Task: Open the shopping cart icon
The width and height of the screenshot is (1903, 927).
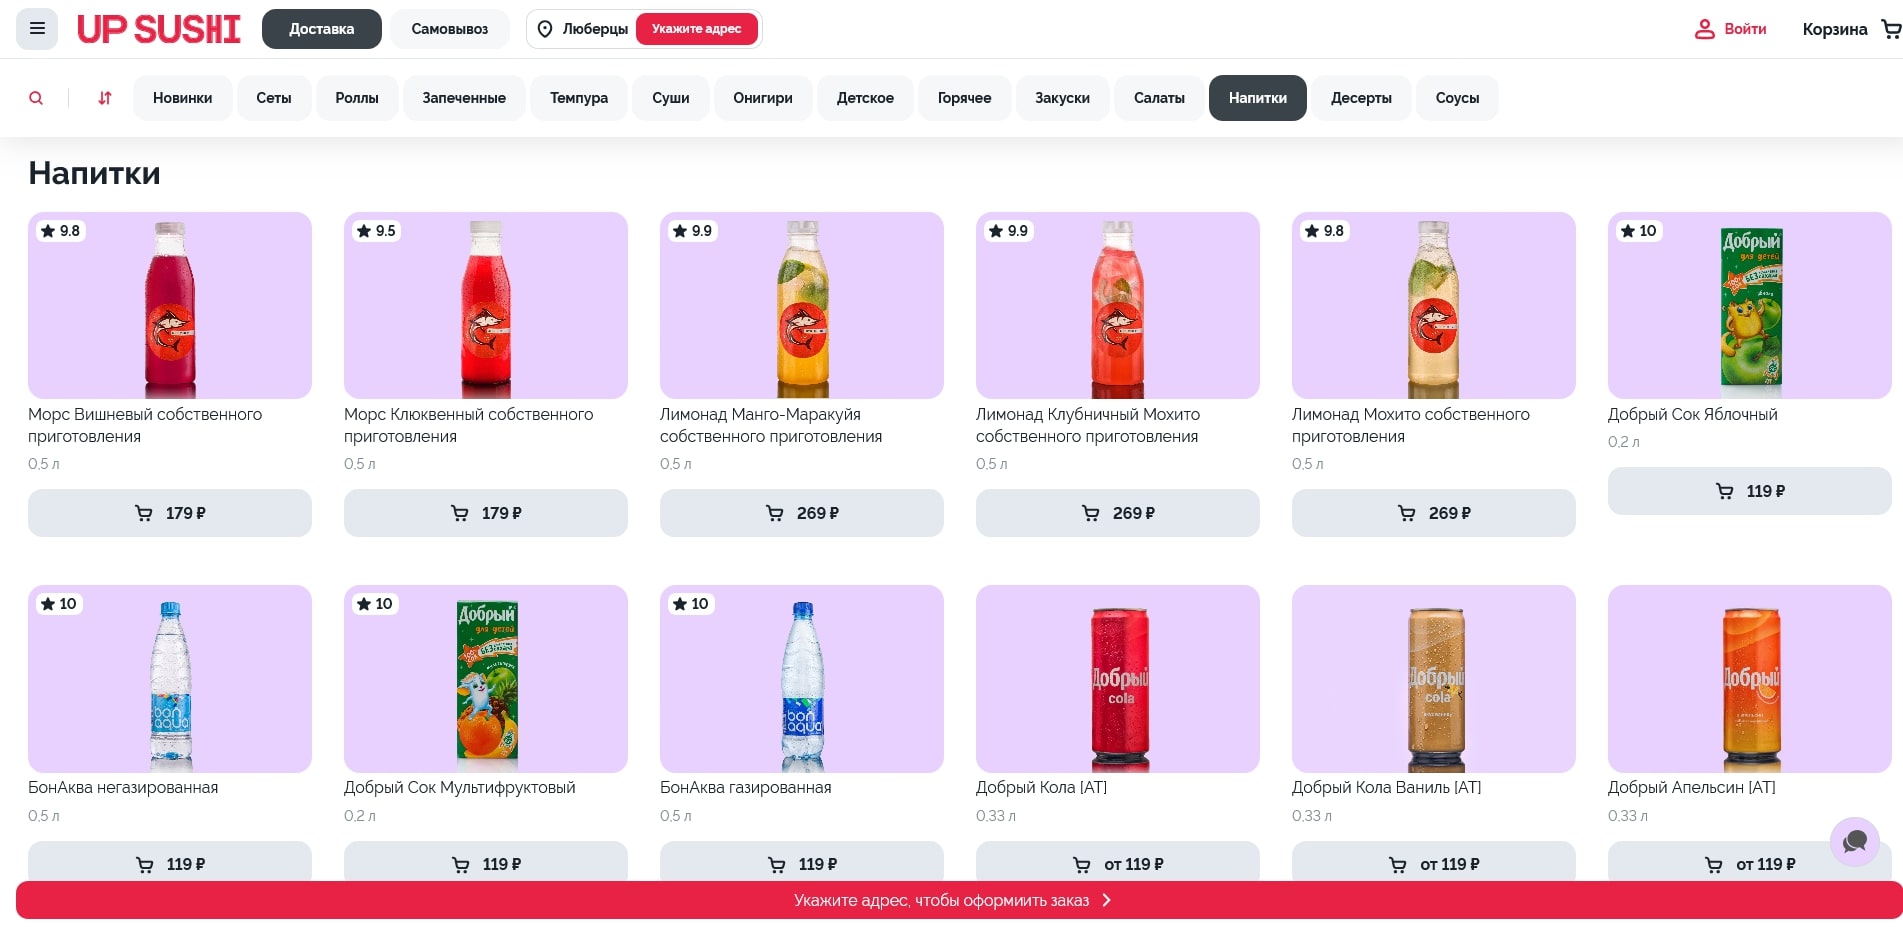Action: (x=1890, y=29)
